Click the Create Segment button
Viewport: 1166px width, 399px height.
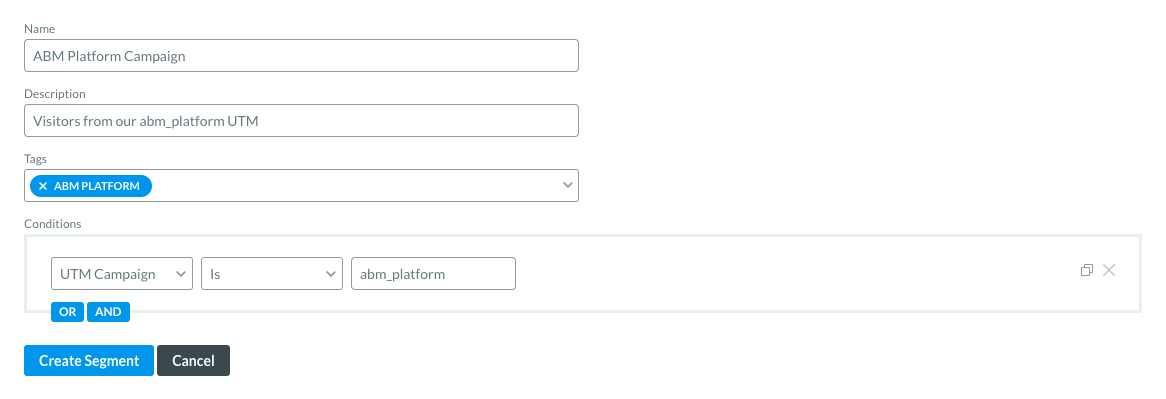[89, 360]
